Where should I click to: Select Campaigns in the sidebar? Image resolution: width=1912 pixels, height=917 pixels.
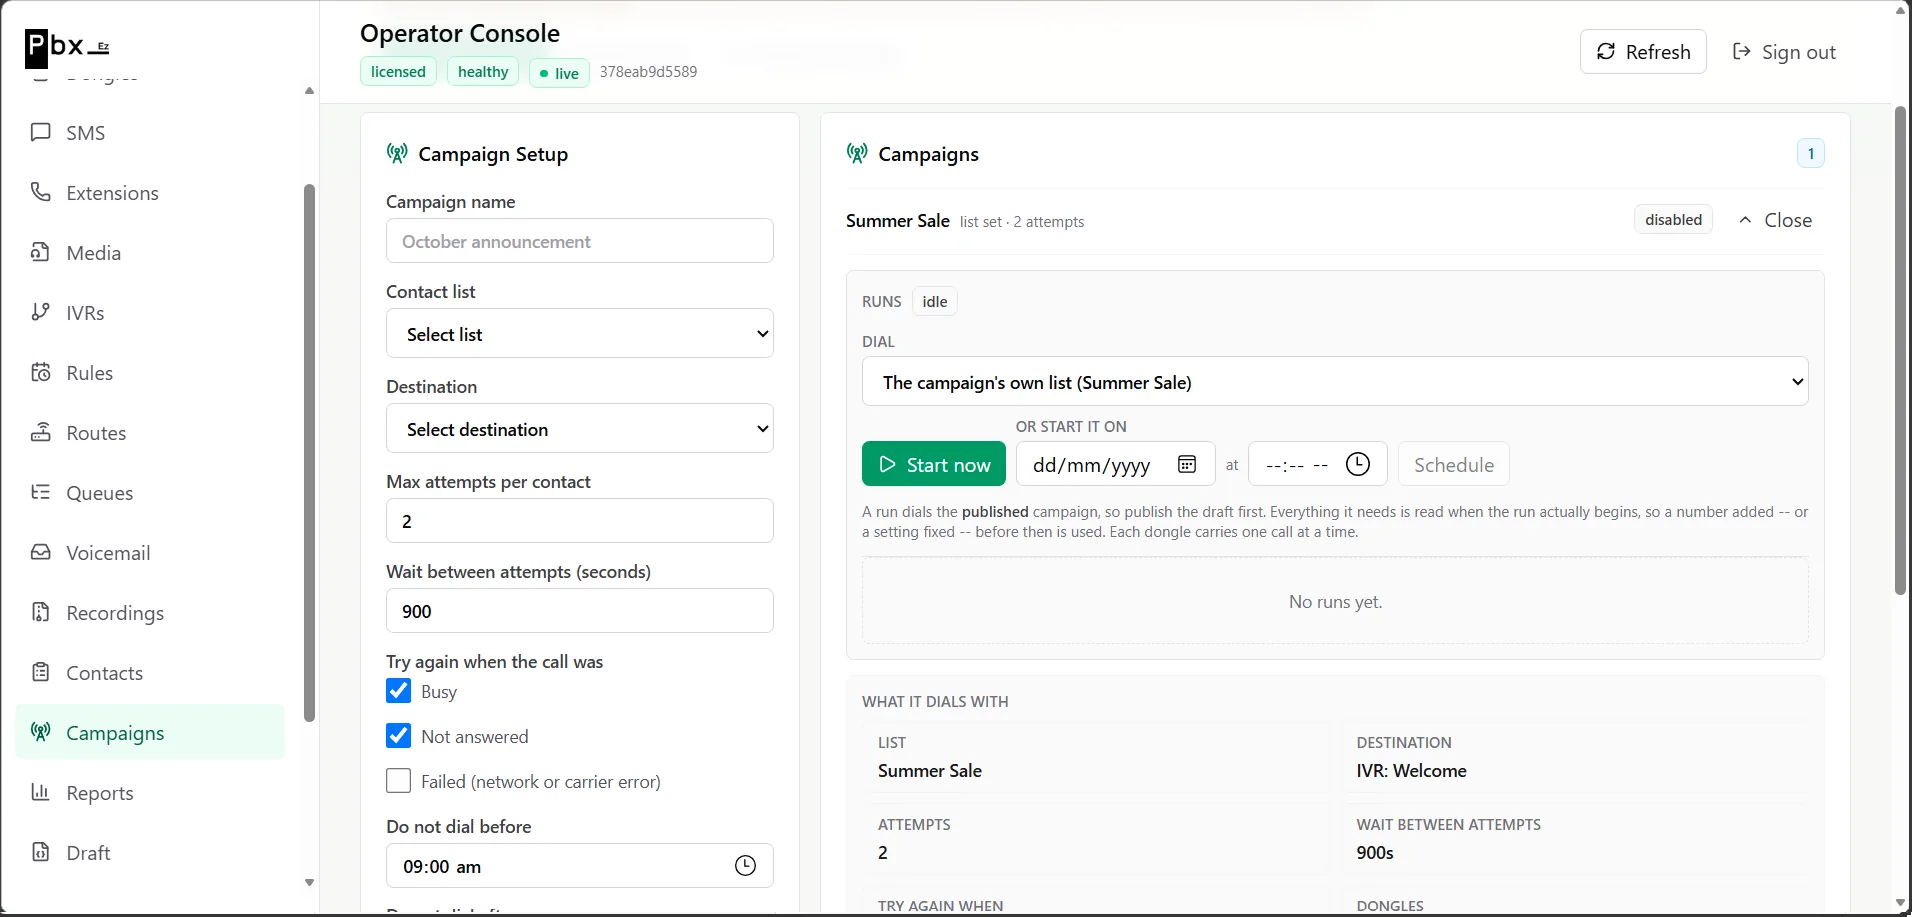pyautogui.click(x=150, y=732)
